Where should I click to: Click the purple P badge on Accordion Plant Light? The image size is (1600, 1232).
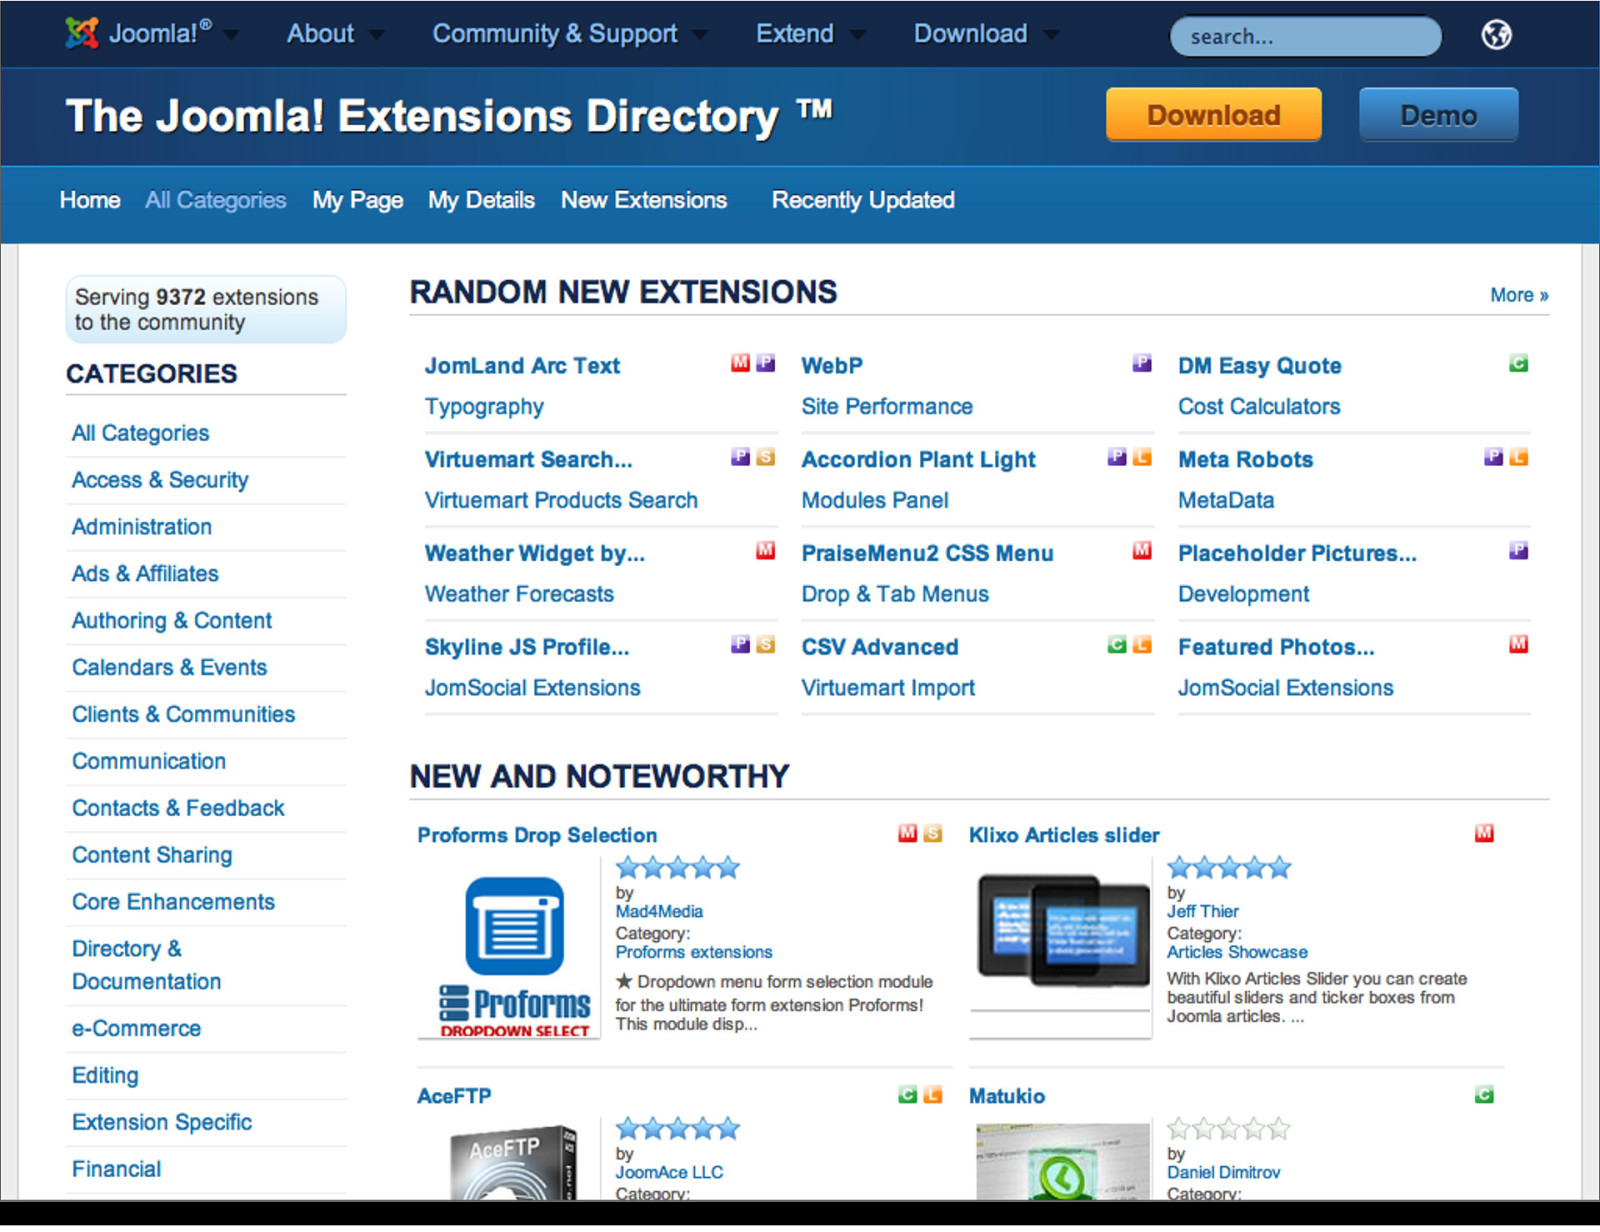pyautogui.click(x=1117, y=457)
